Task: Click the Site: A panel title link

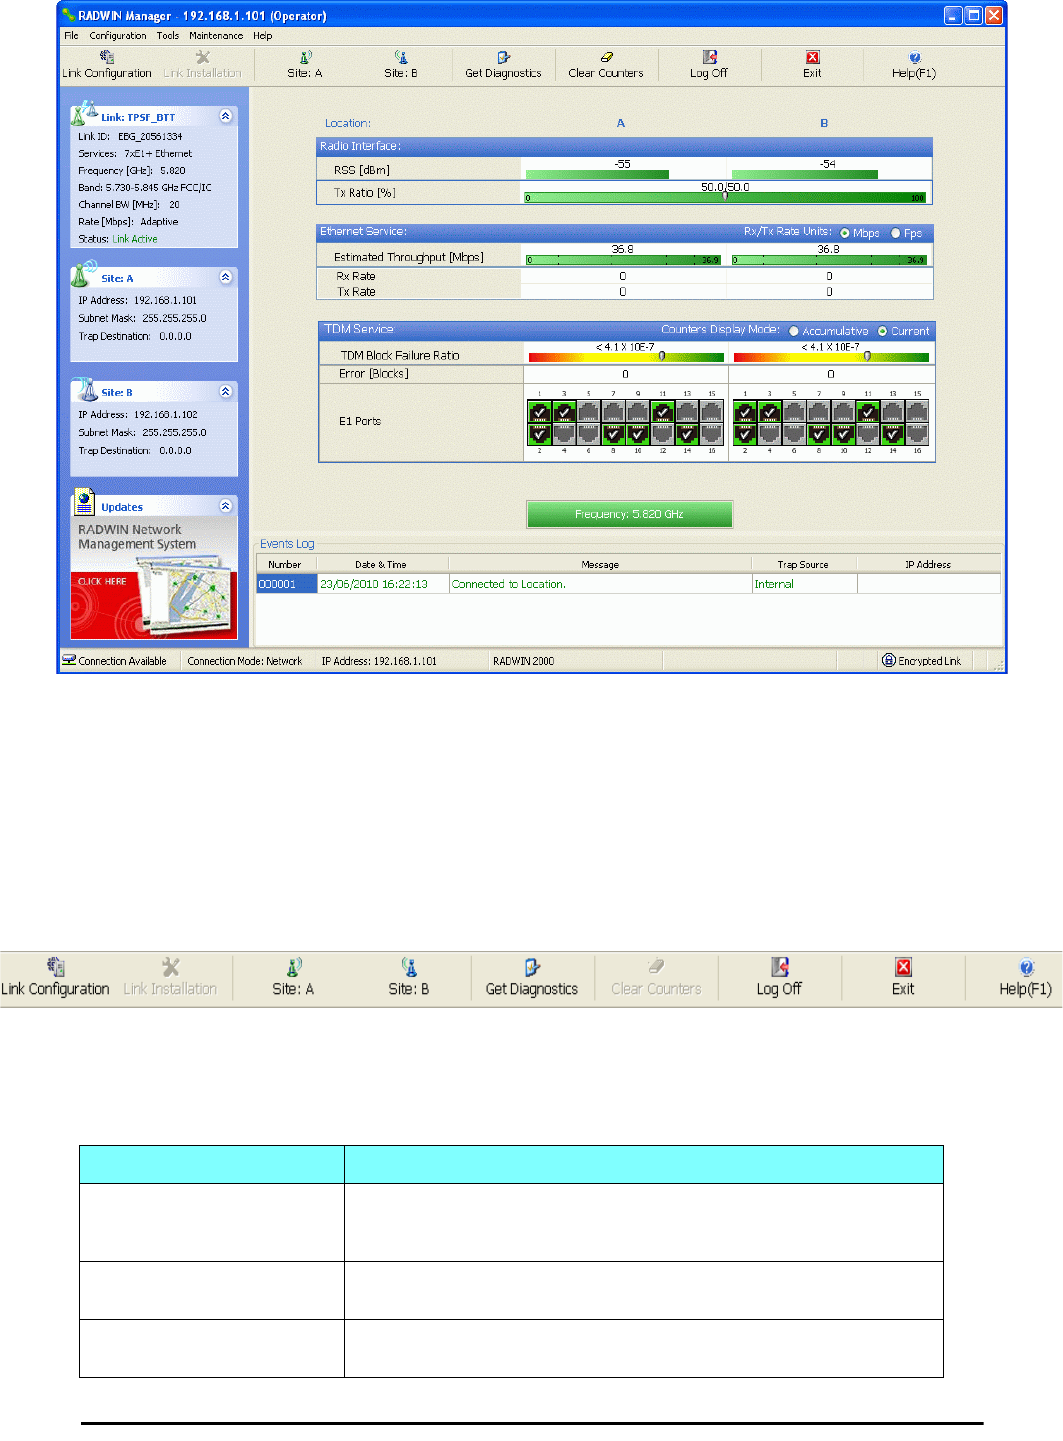Action: click(117, 278)
